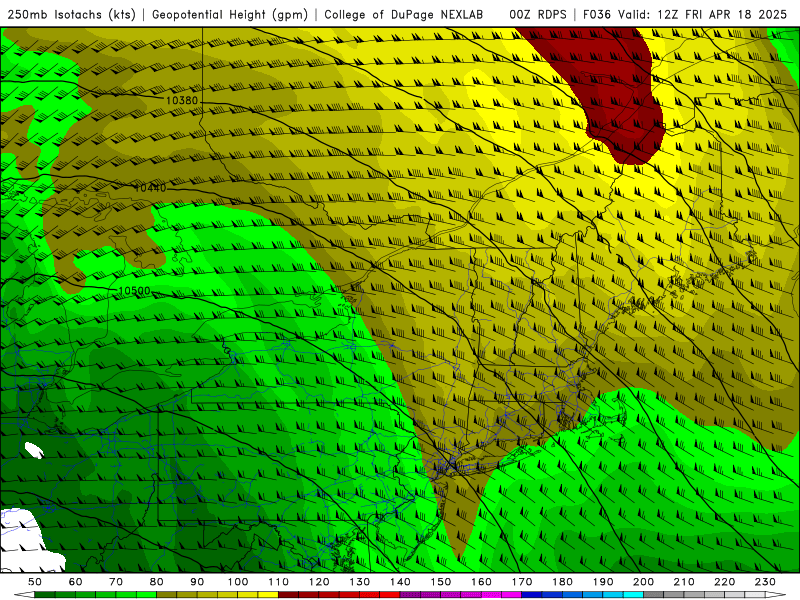800x600 pixels.
Task: Click the 130 value on the color scale
Action: tap(360, 582)
